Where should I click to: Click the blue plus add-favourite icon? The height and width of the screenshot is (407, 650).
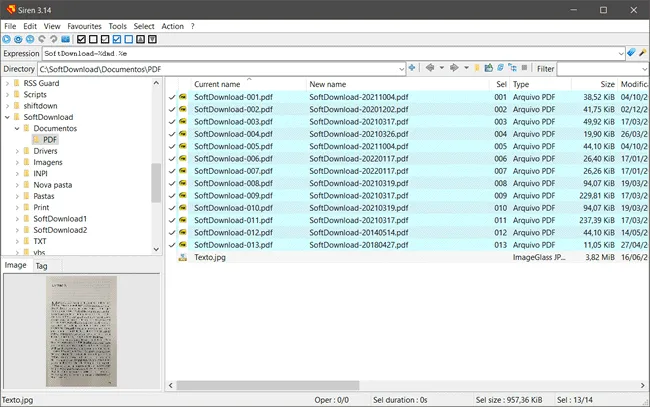coord(412,68)
